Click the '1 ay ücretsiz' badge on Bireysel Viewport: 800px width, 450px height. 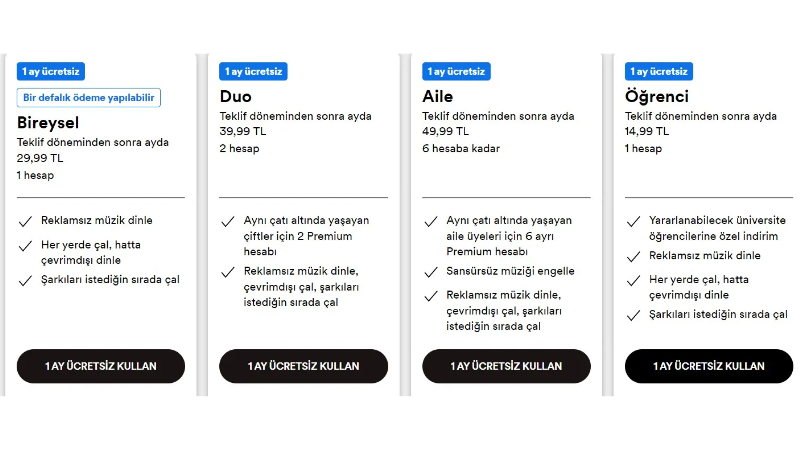(x=51, y=71)
